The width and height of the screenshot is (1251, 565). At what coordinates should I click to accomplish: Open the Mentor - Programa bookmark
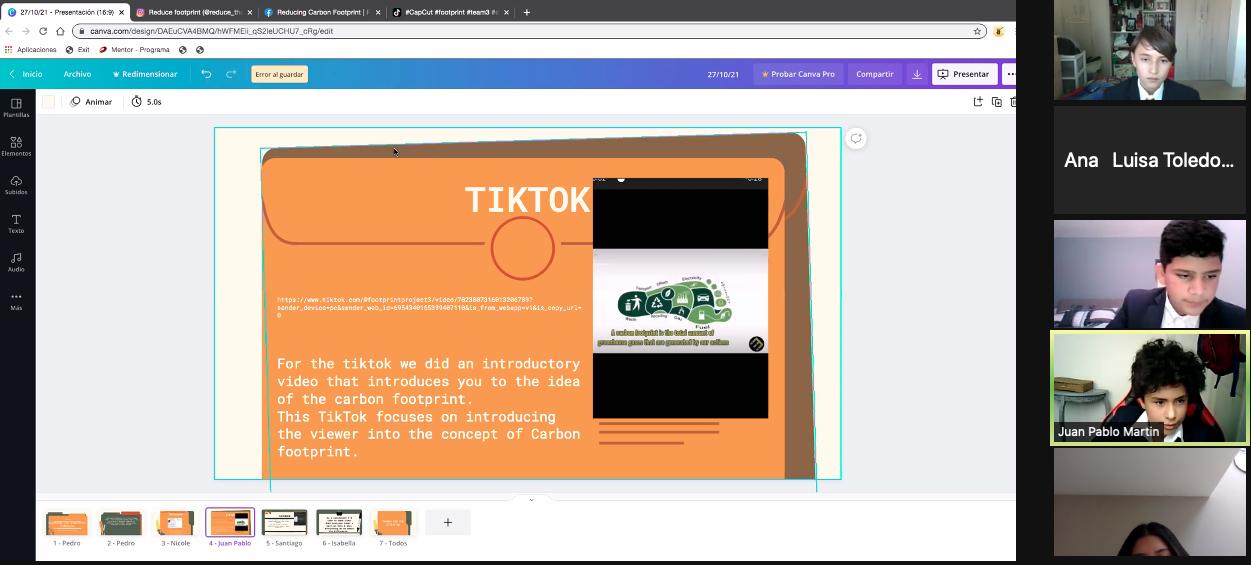[x=134, y=49]
